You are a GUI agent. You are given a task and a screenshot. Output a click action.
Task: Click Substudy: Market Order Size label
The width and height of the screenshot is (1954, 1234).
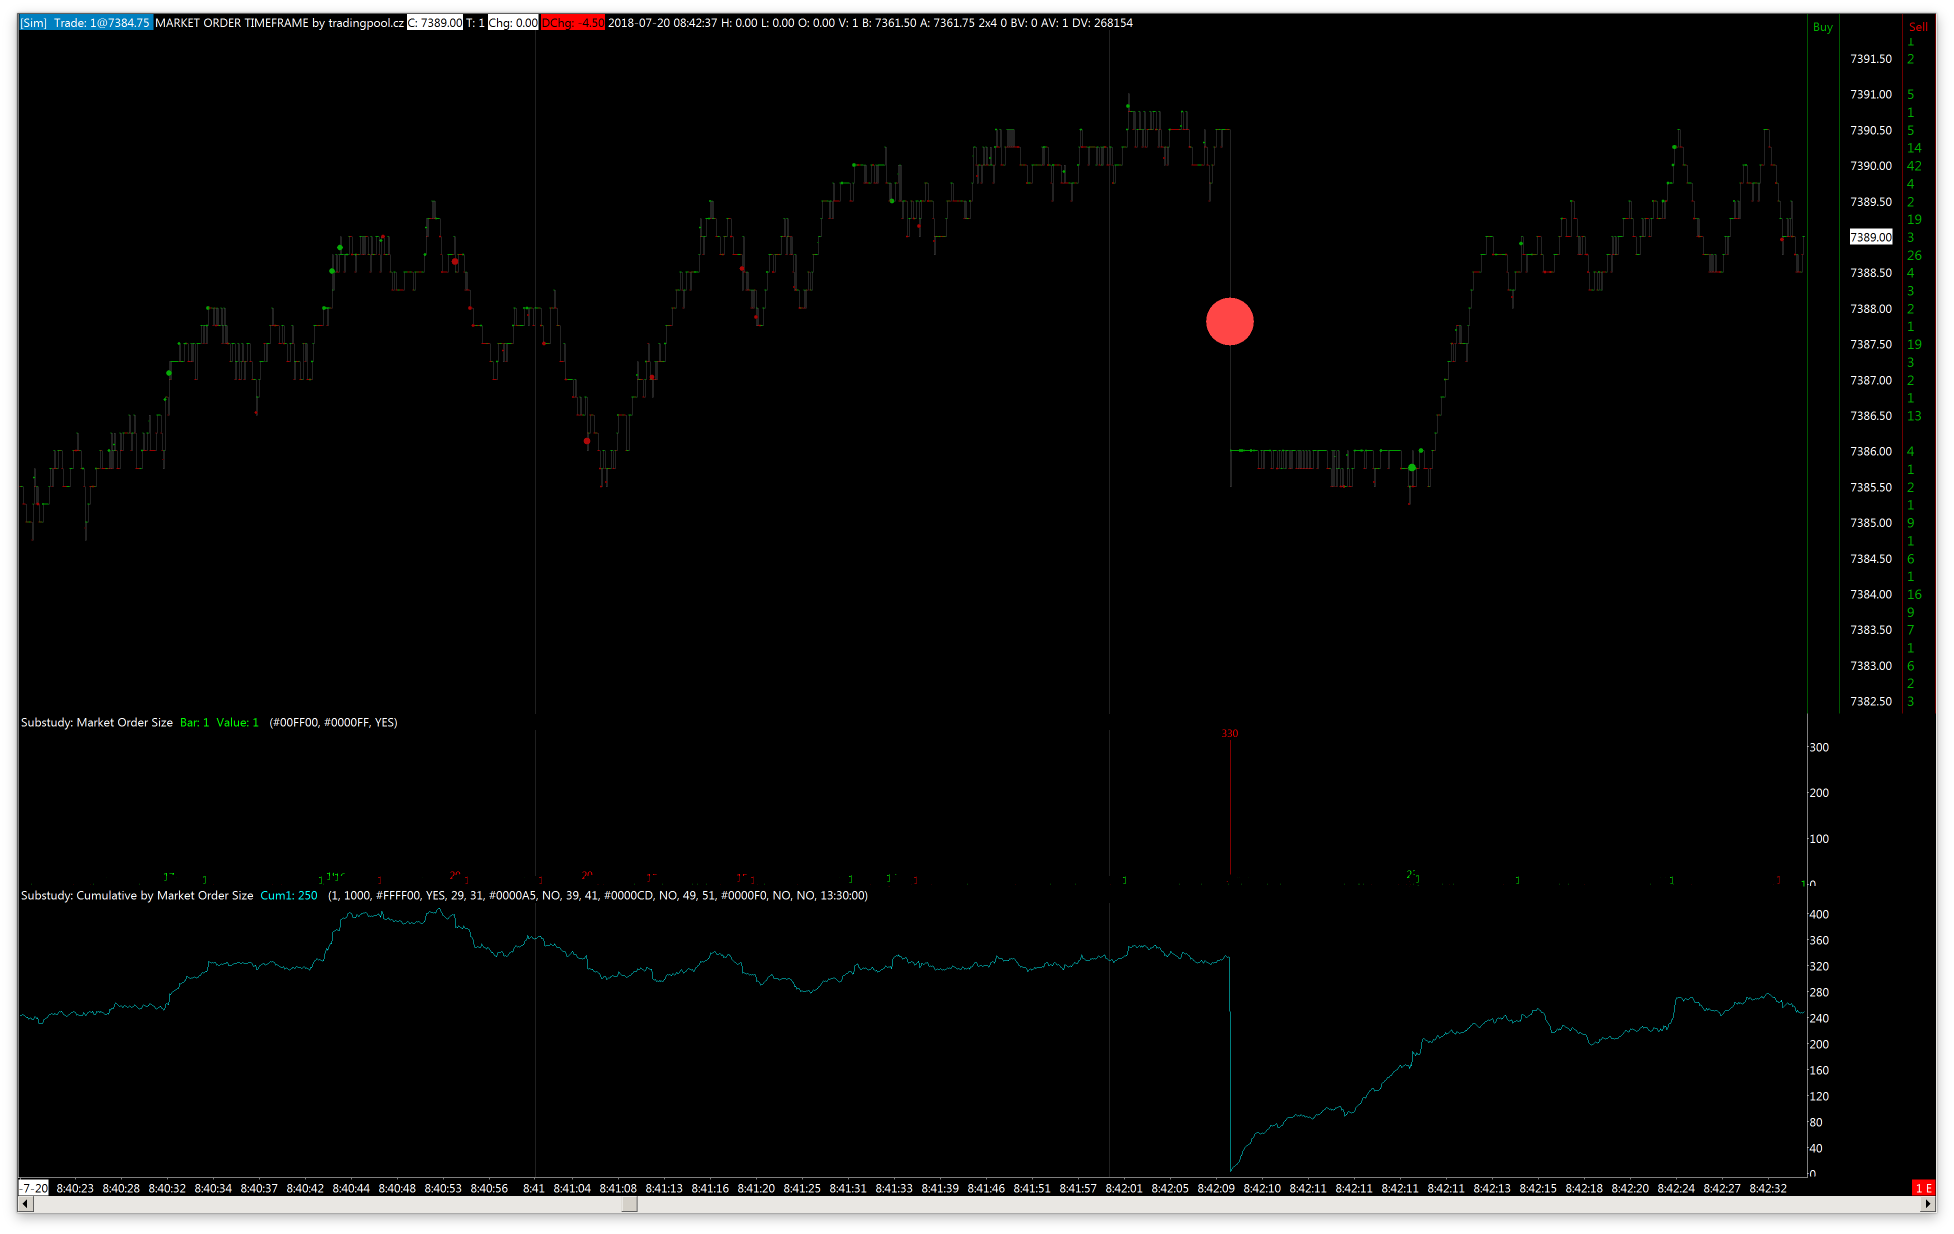pos(97,723)
